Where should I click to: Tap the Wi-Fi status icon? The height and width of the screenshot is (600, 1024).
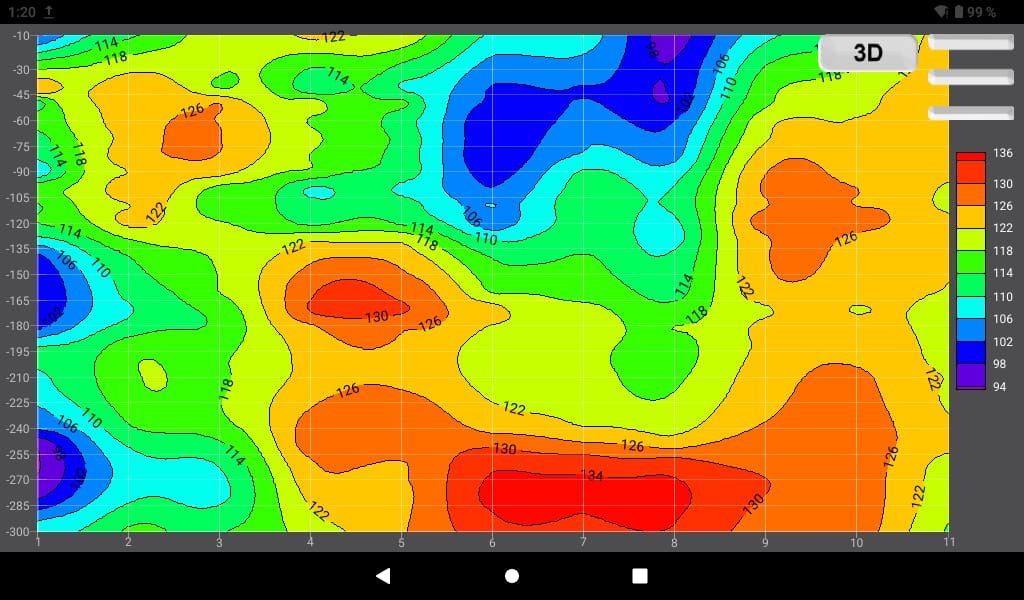coord(941,12)
